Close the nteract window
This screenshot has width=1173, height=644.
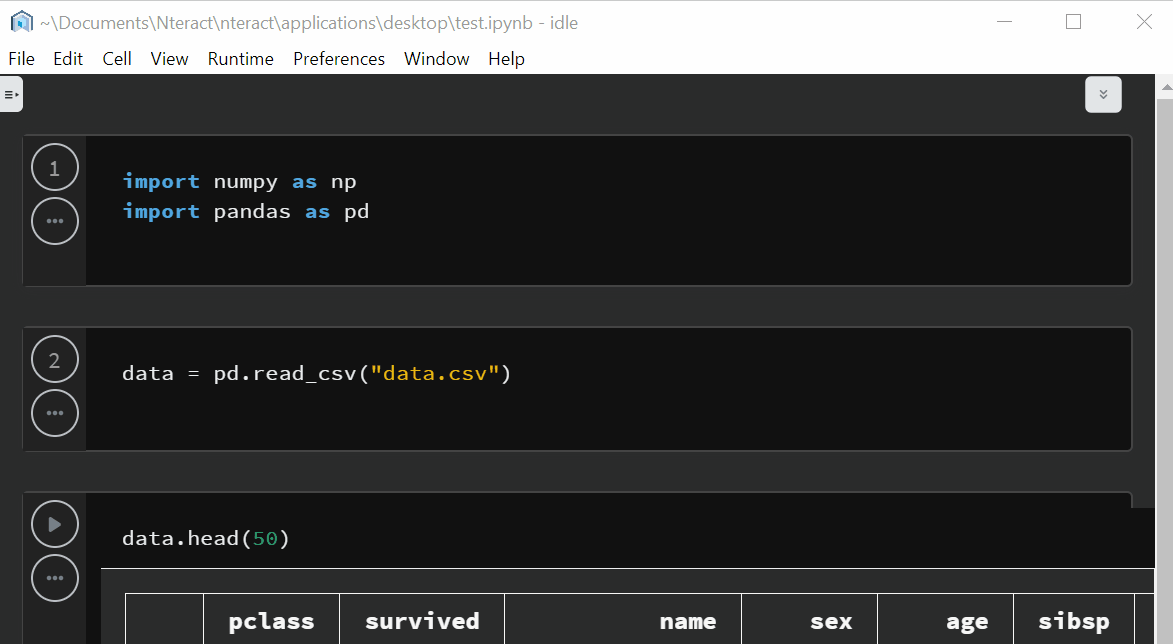pyautogui.click(x=1144, y=22)
